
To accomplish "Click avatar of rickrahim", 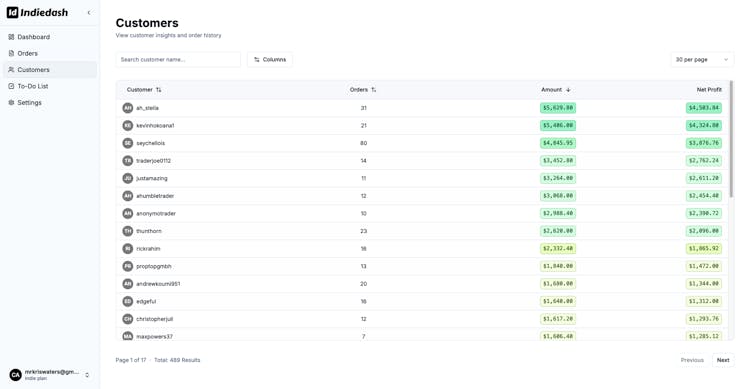I will tap(128, 249).
